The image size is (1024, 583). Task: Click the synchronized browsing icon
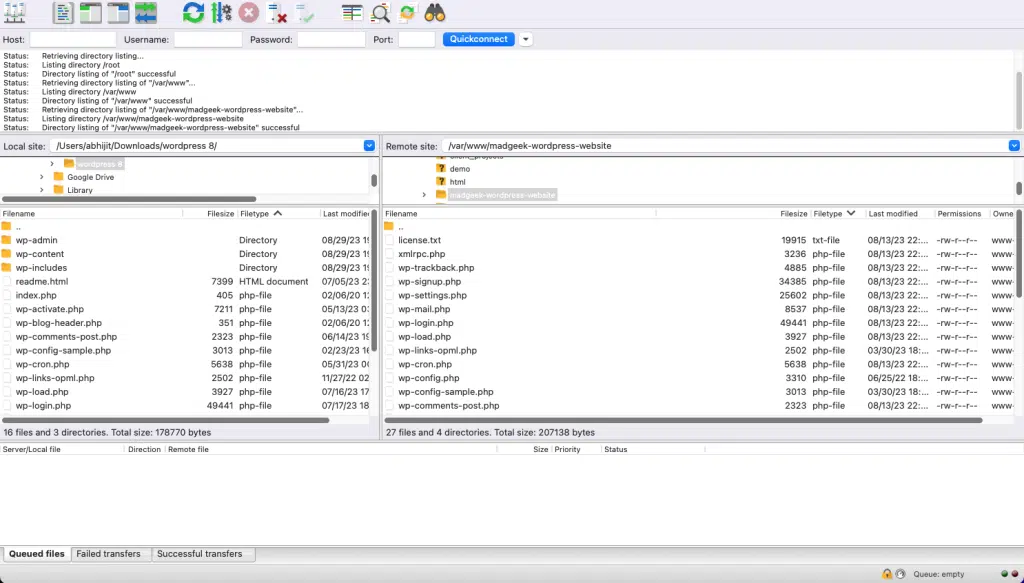coord(407,13)
